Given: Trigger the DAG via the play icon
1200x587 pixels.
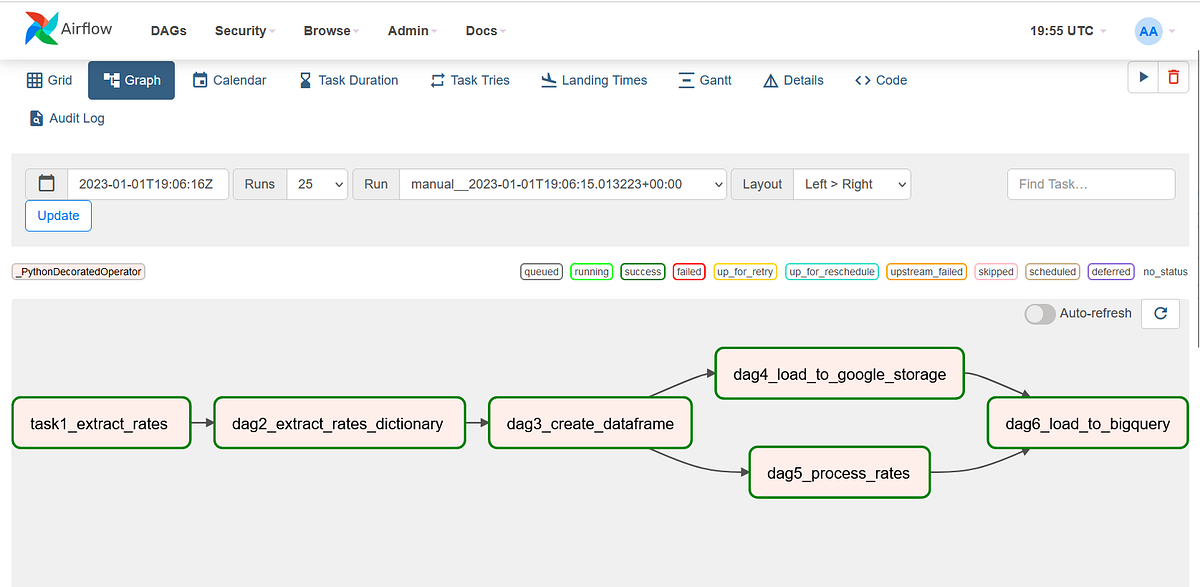Looking at the screenshot, I should [x=1143, y=76].
